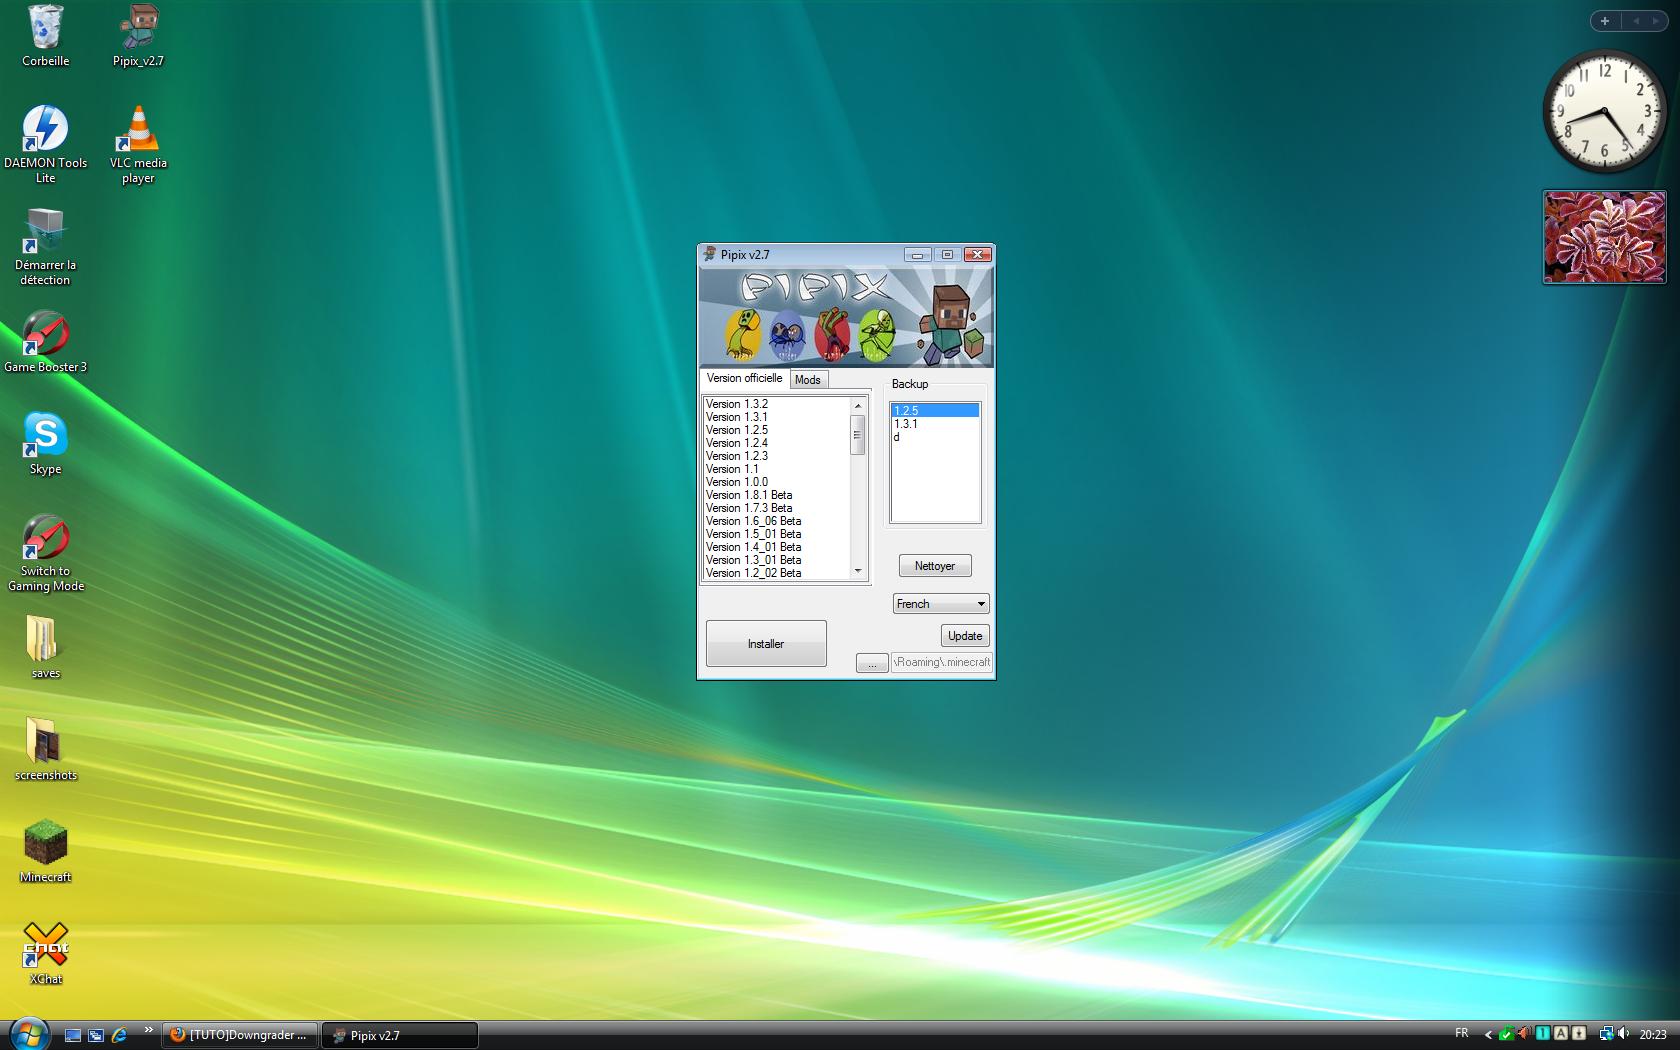Switch to the Mods tab
1680x1050 pixels.
(808, 380)
